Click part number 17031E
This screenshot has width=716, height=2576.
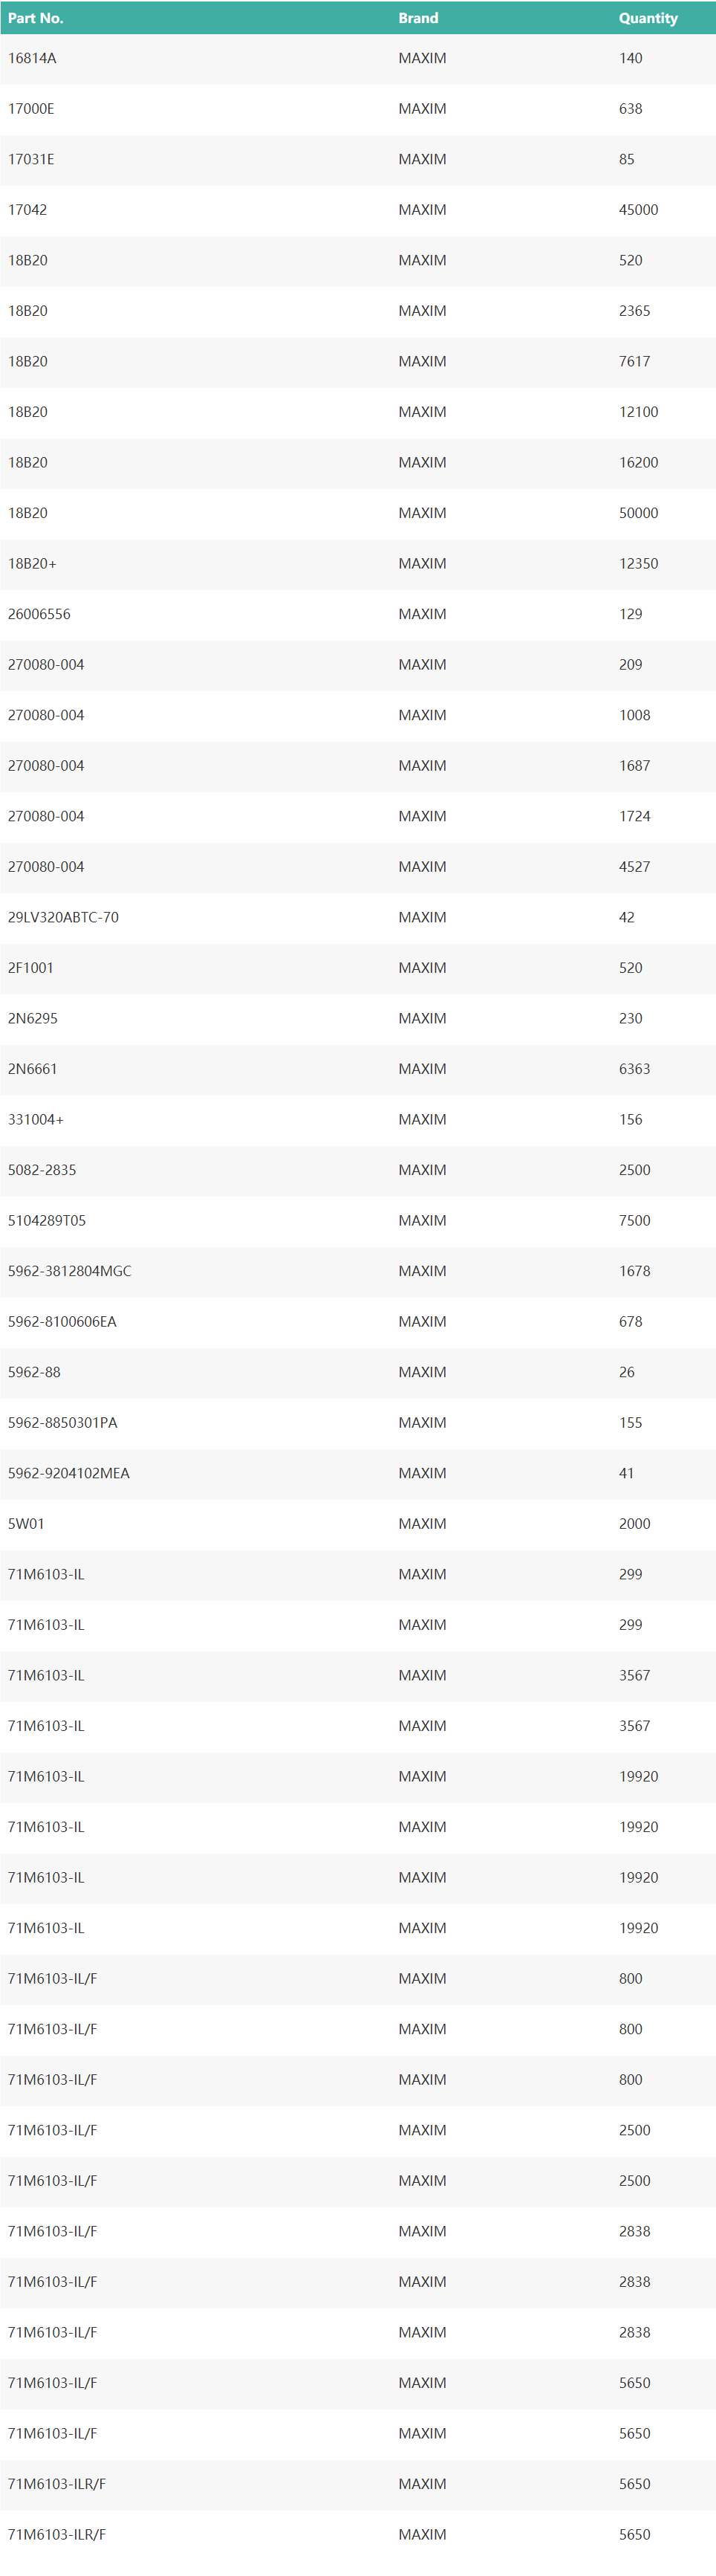tap(31, 160)
